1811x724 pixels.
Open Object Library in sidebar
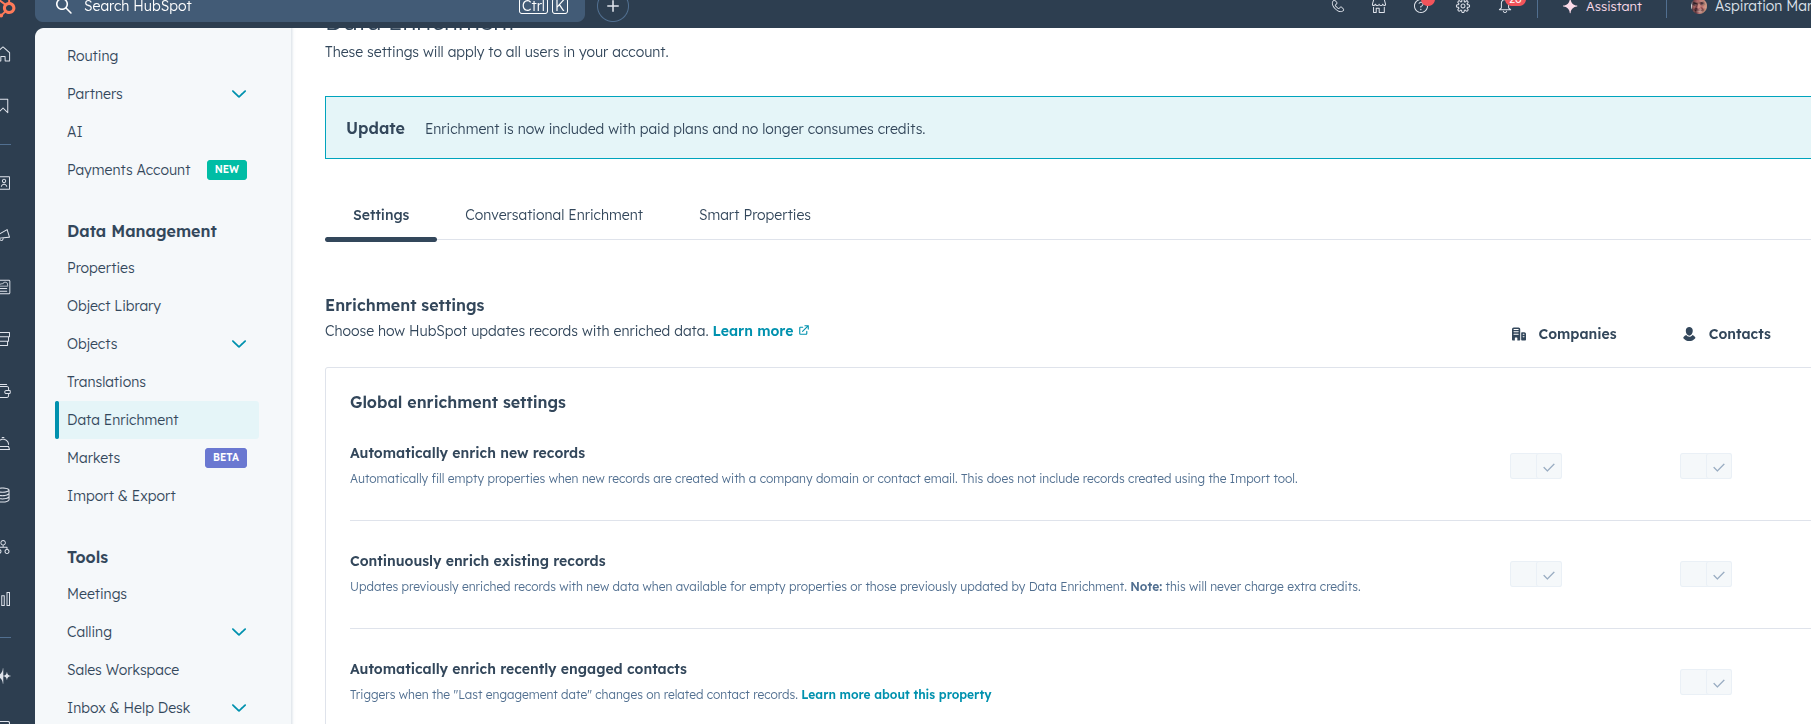tap(114, 306)
